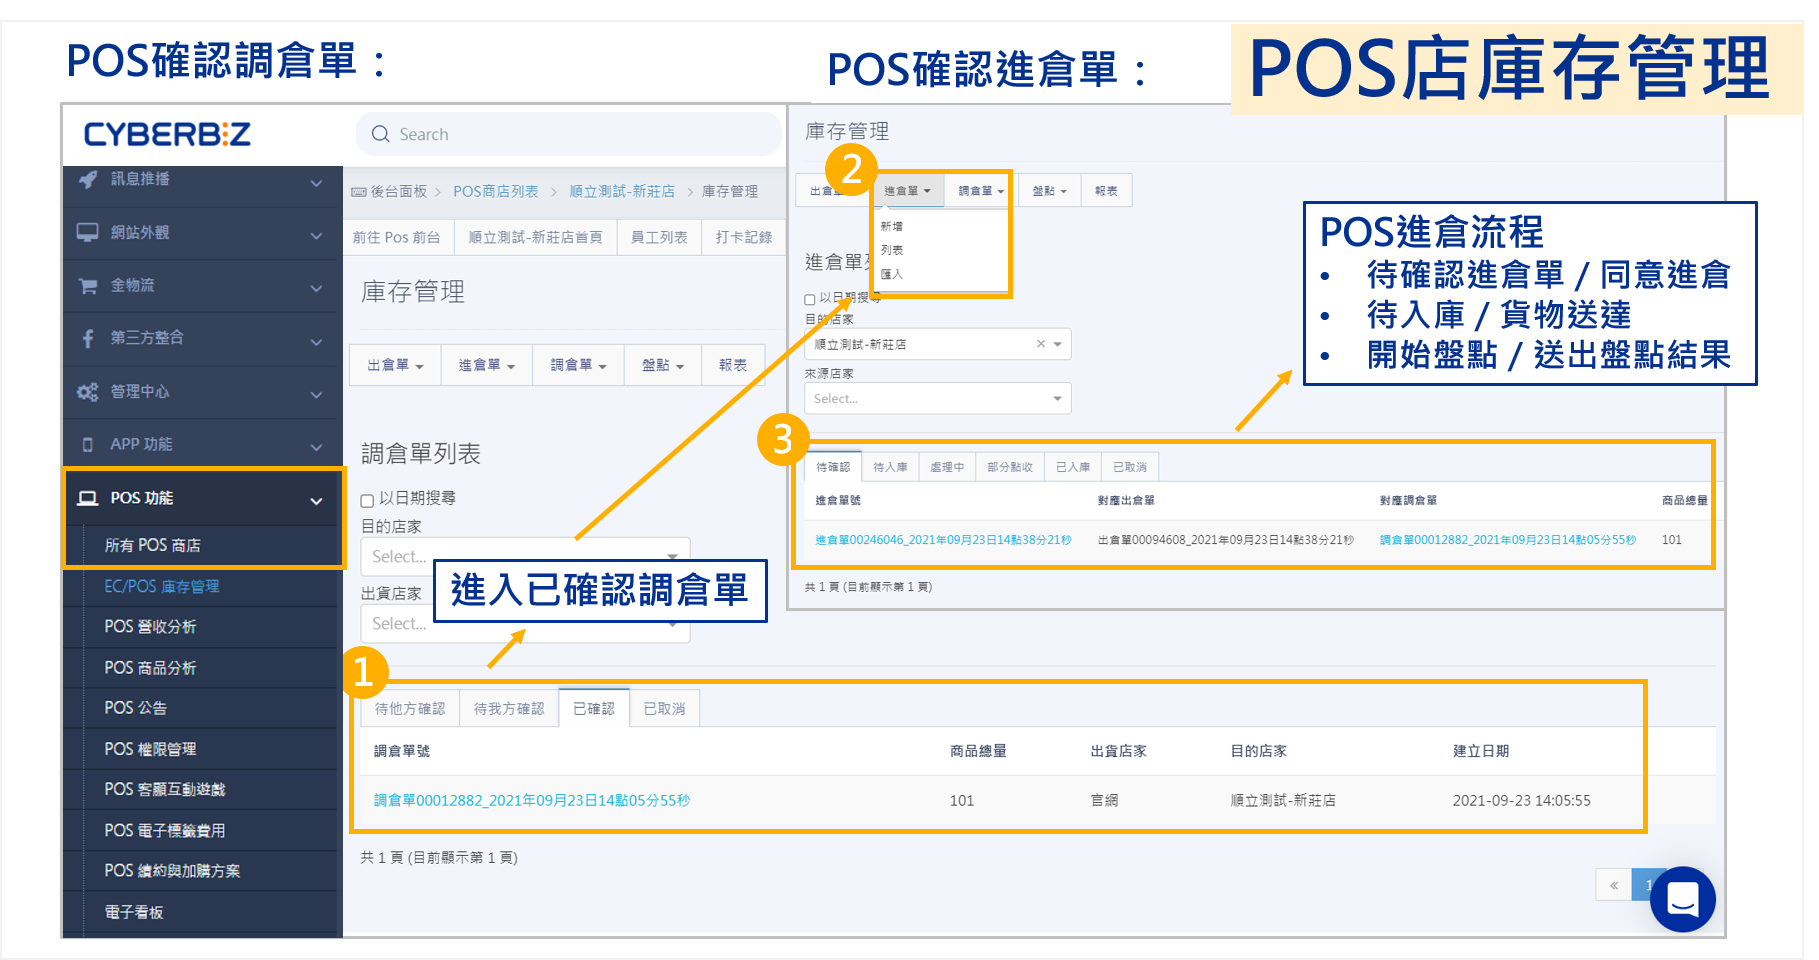
Task: Open the 進倉單 dropdown in left 庫存管理
Action: [487, 365]
